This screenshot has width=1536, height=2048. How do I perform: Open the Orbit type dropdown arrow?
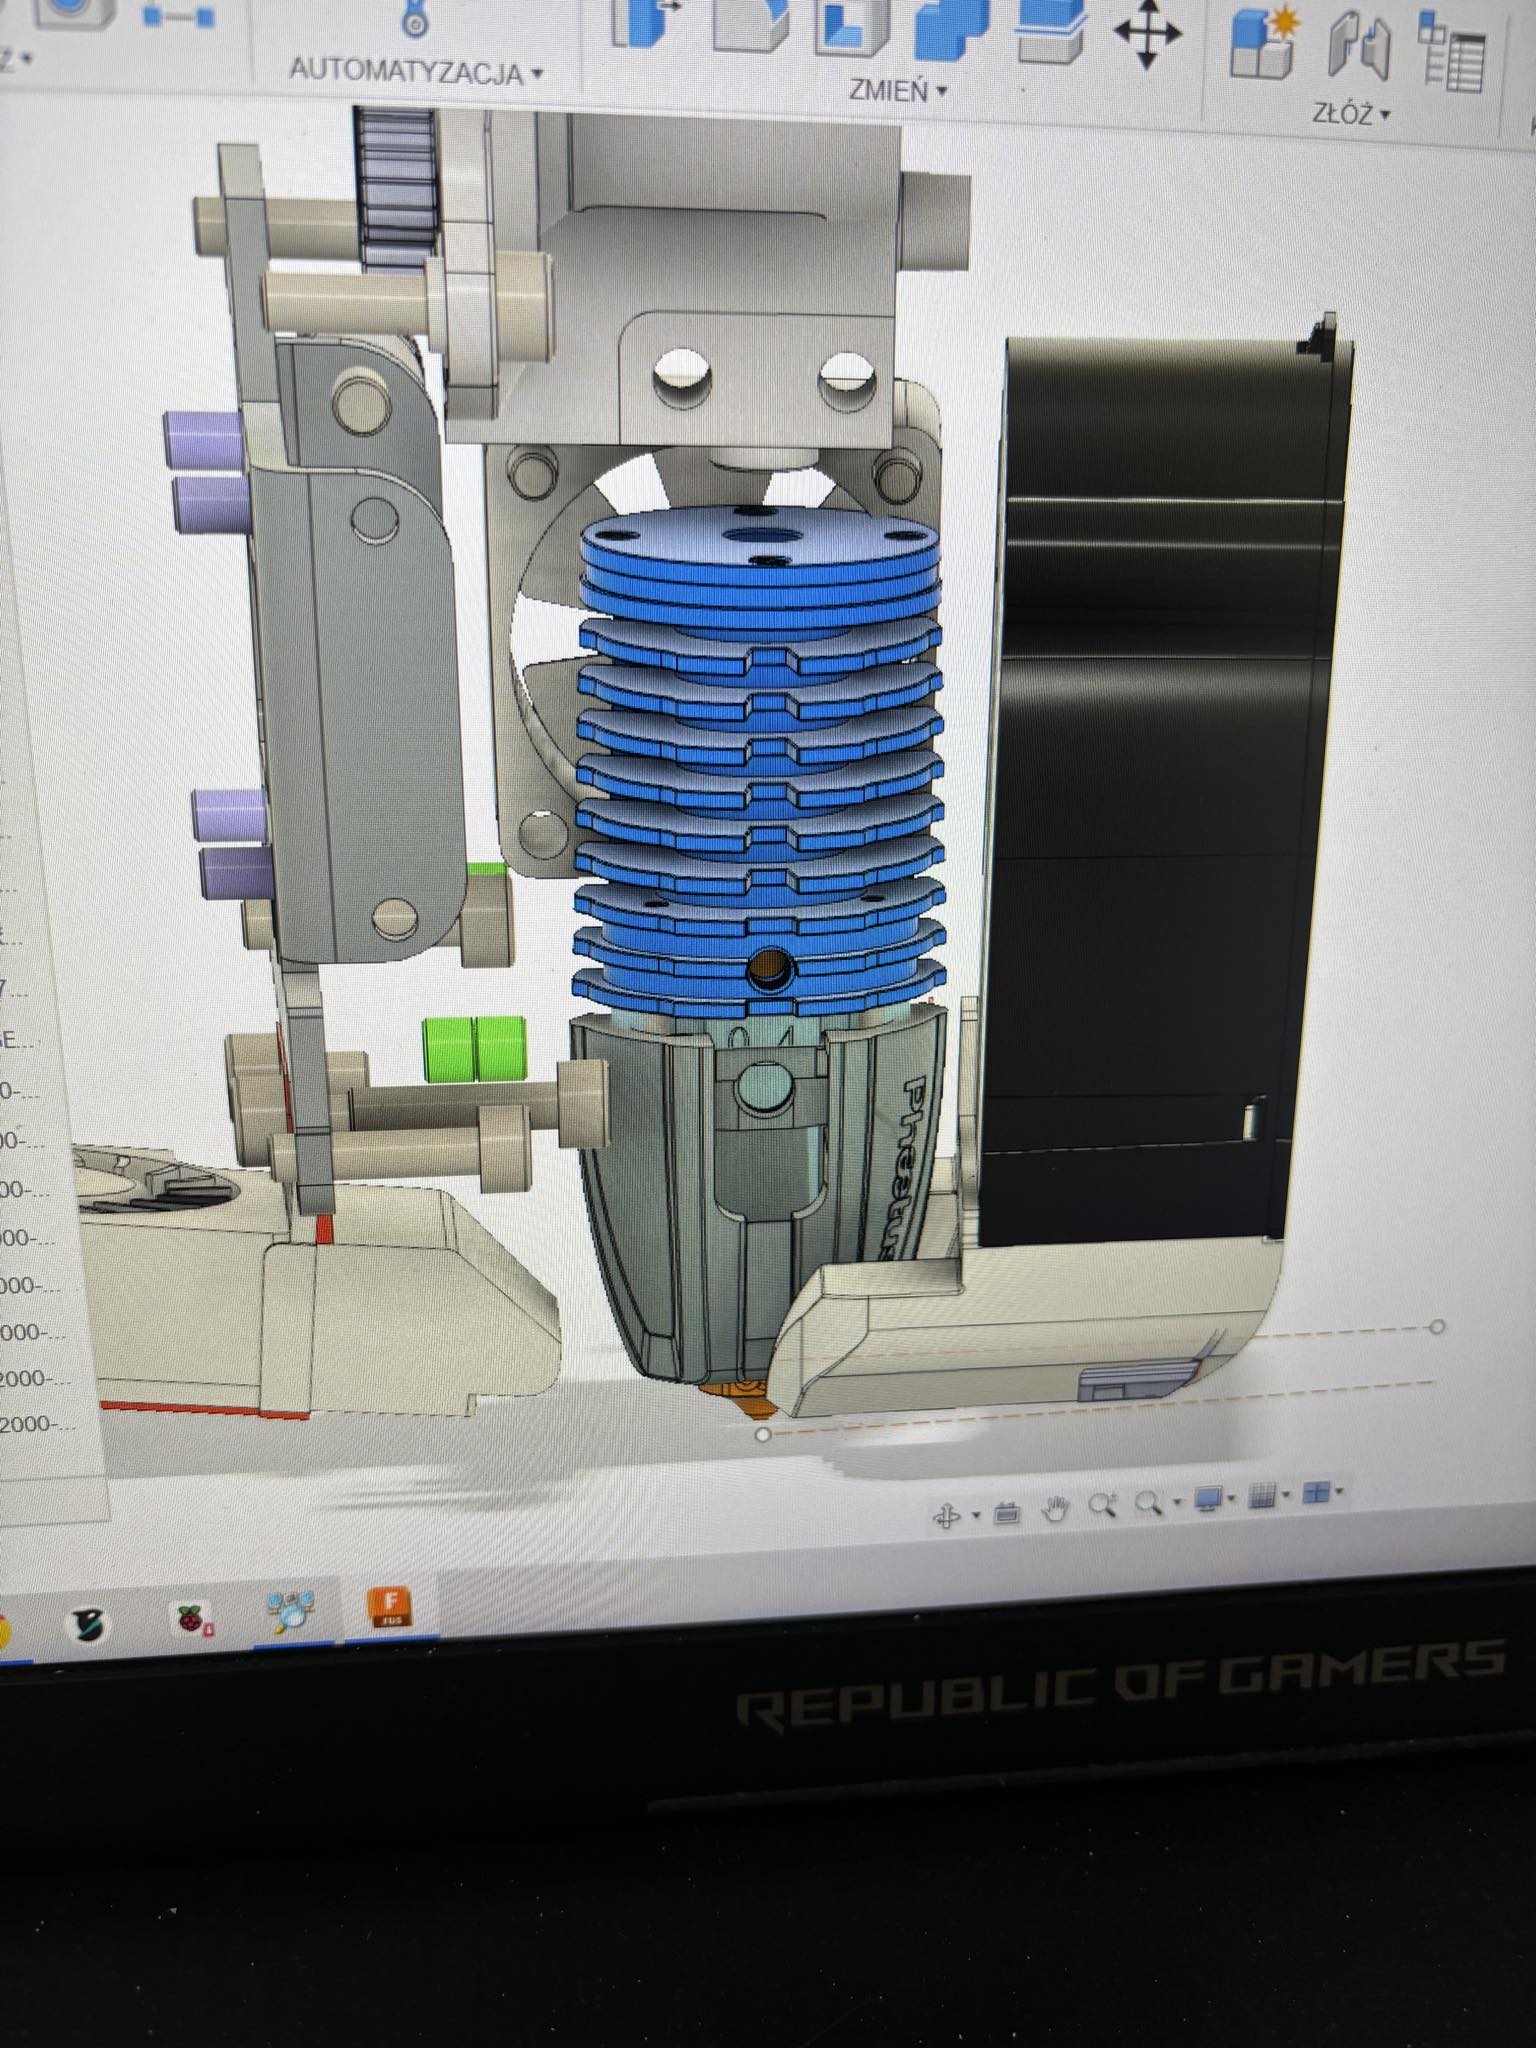click(x=975, y=1516)
